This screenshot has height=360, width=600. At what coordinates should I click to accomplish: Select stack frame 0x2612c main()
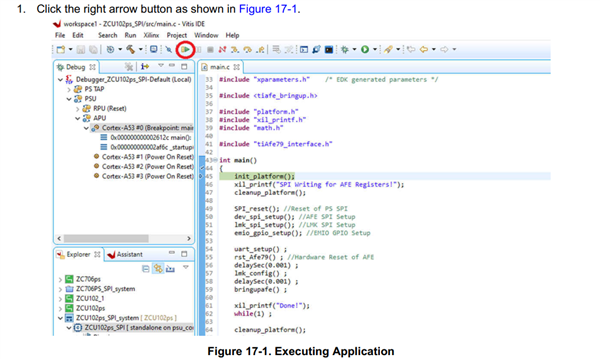[x=146, y=137]
